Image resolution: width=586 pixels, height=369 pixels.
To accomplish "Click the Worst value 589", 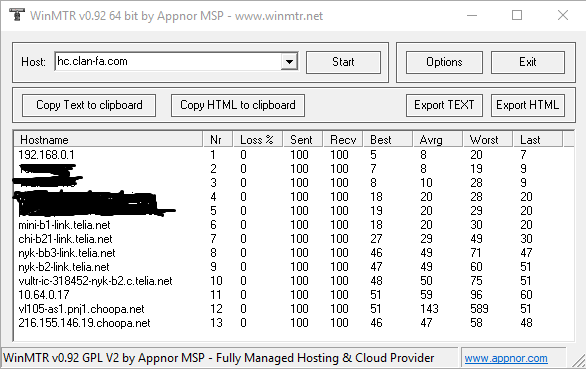I will (479, 309).
